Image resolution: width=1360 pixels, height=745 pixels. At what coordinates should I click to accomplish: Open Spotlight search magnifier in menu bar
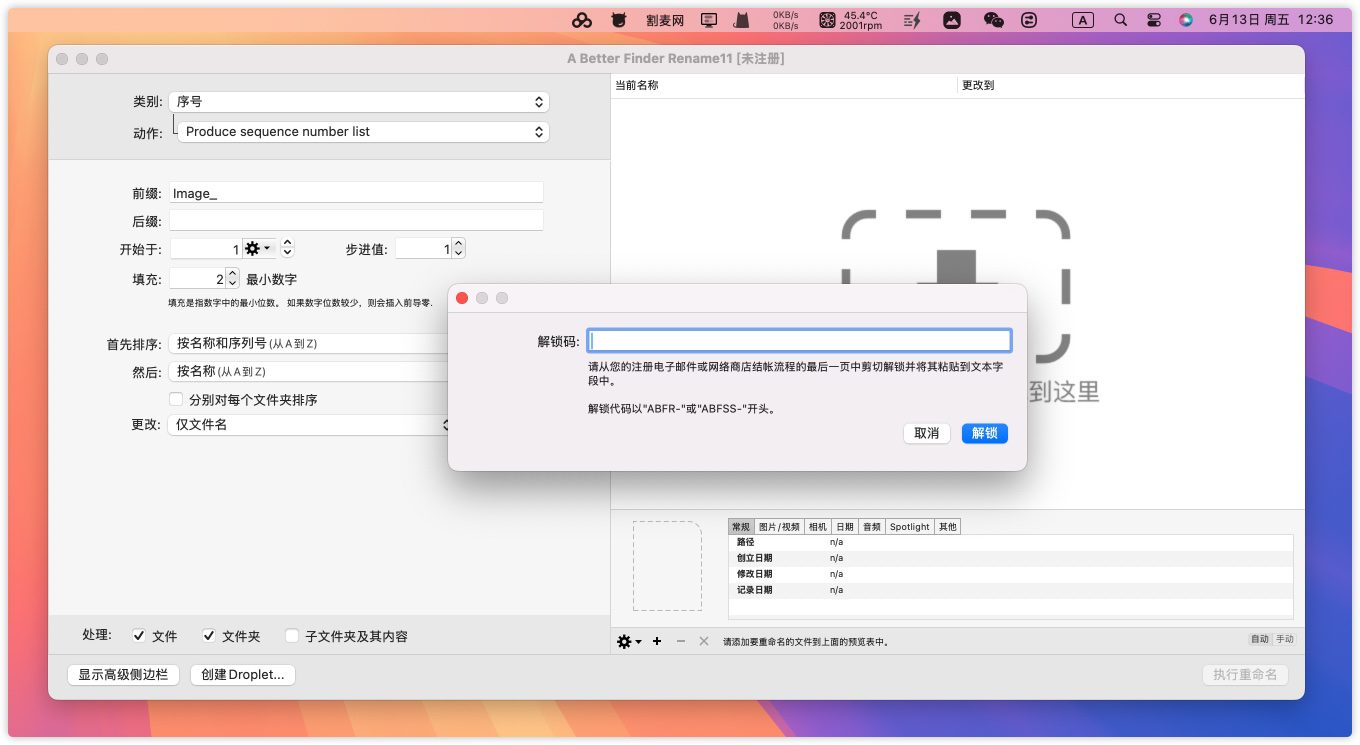(x=1120, y=20)
